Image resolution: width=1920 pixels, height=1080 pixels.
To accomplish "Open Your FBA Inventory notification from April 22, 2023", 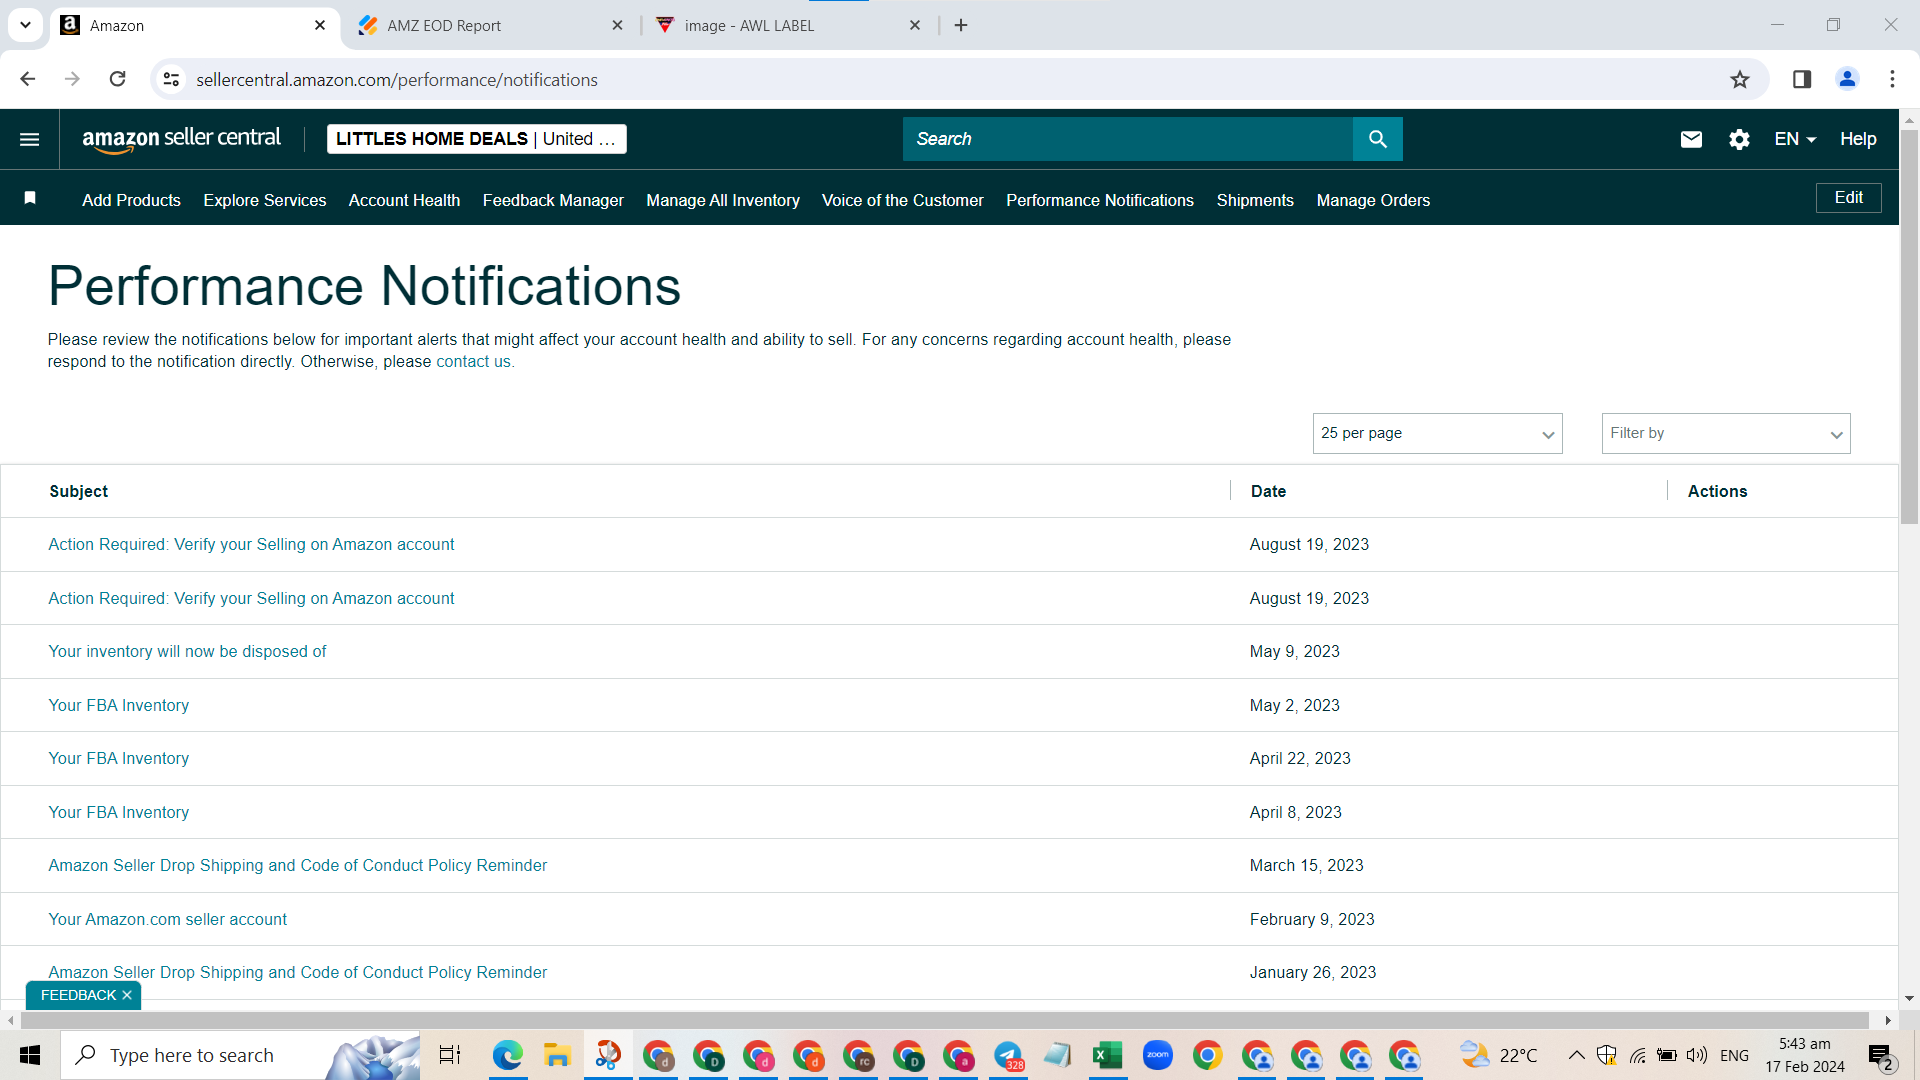I will [118, 759].
